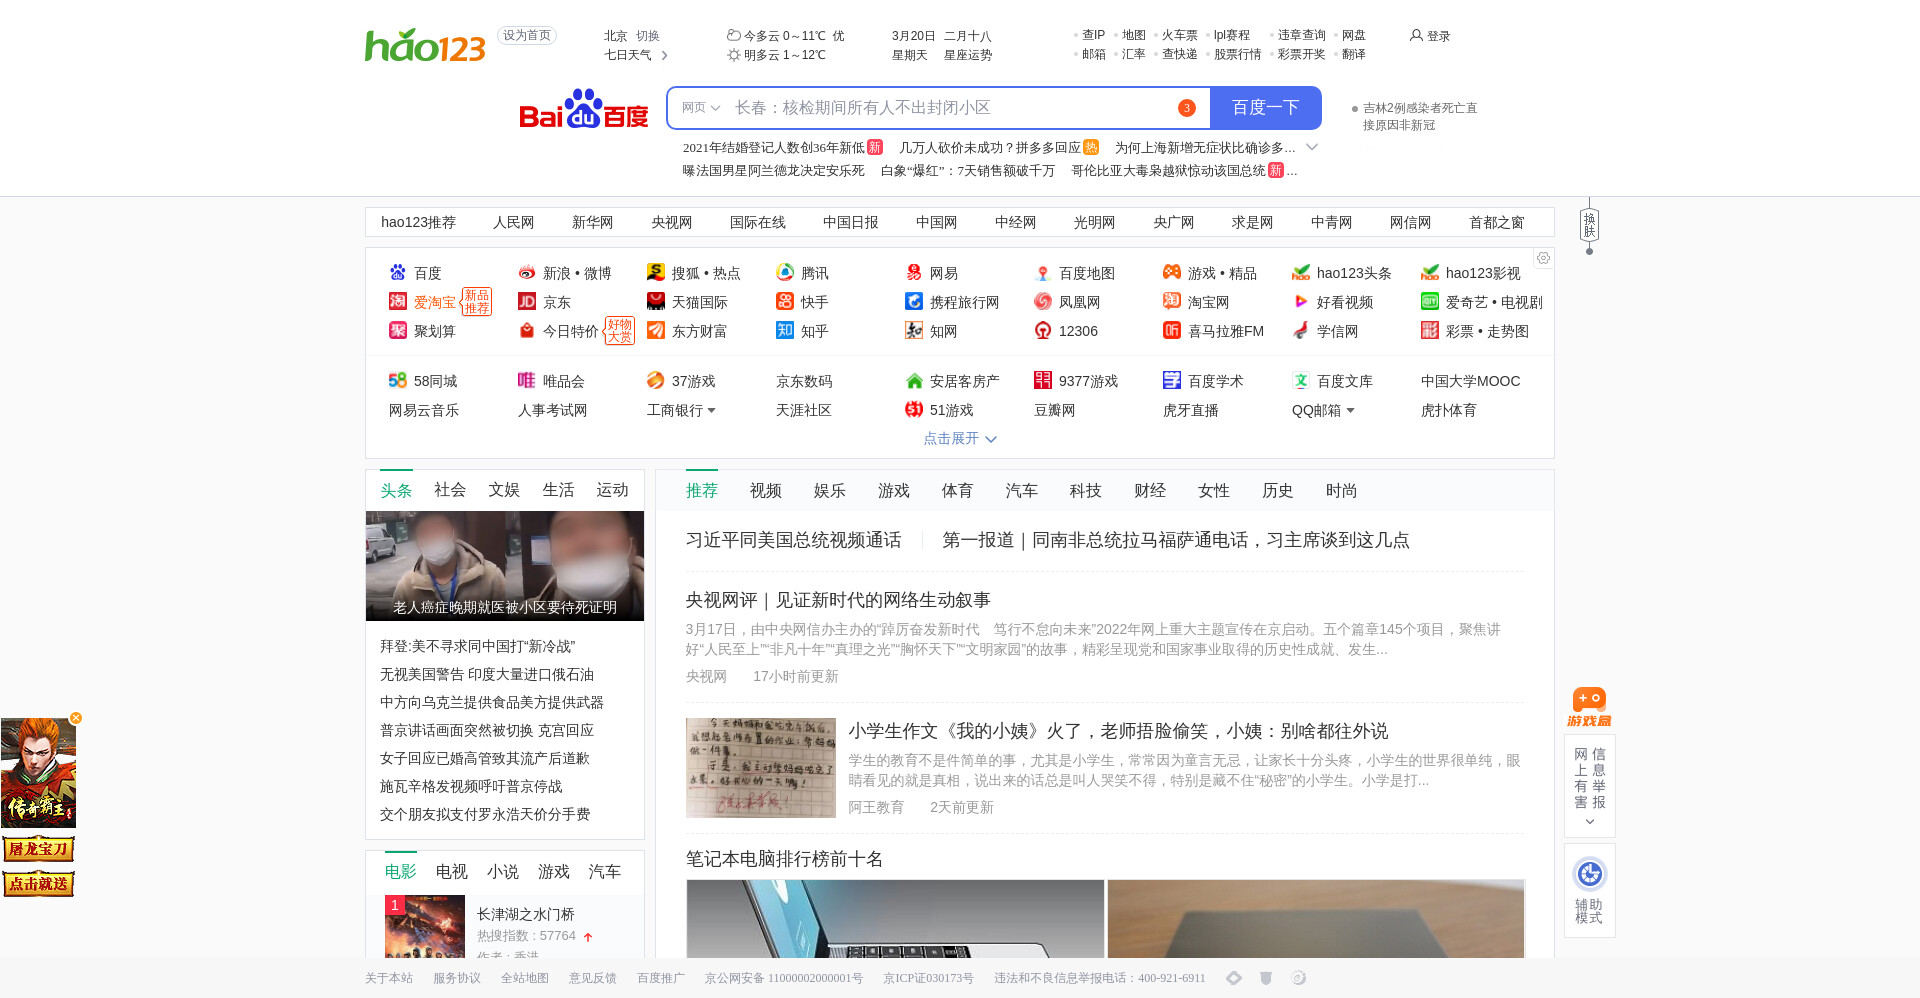Click the 辅助模式 accessibility icon
Image resolution: width=1920 pixels, height=998 pixels.
point(1589,874)
